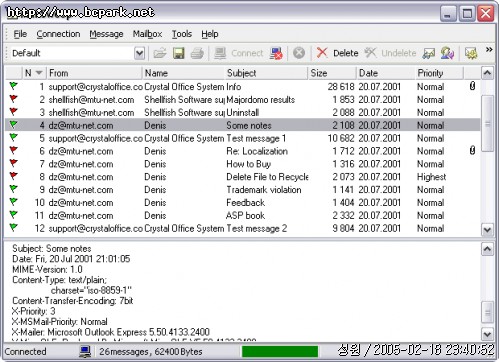
Task: Select message with subject "Majordomo results"
Action: coord(243,99)
